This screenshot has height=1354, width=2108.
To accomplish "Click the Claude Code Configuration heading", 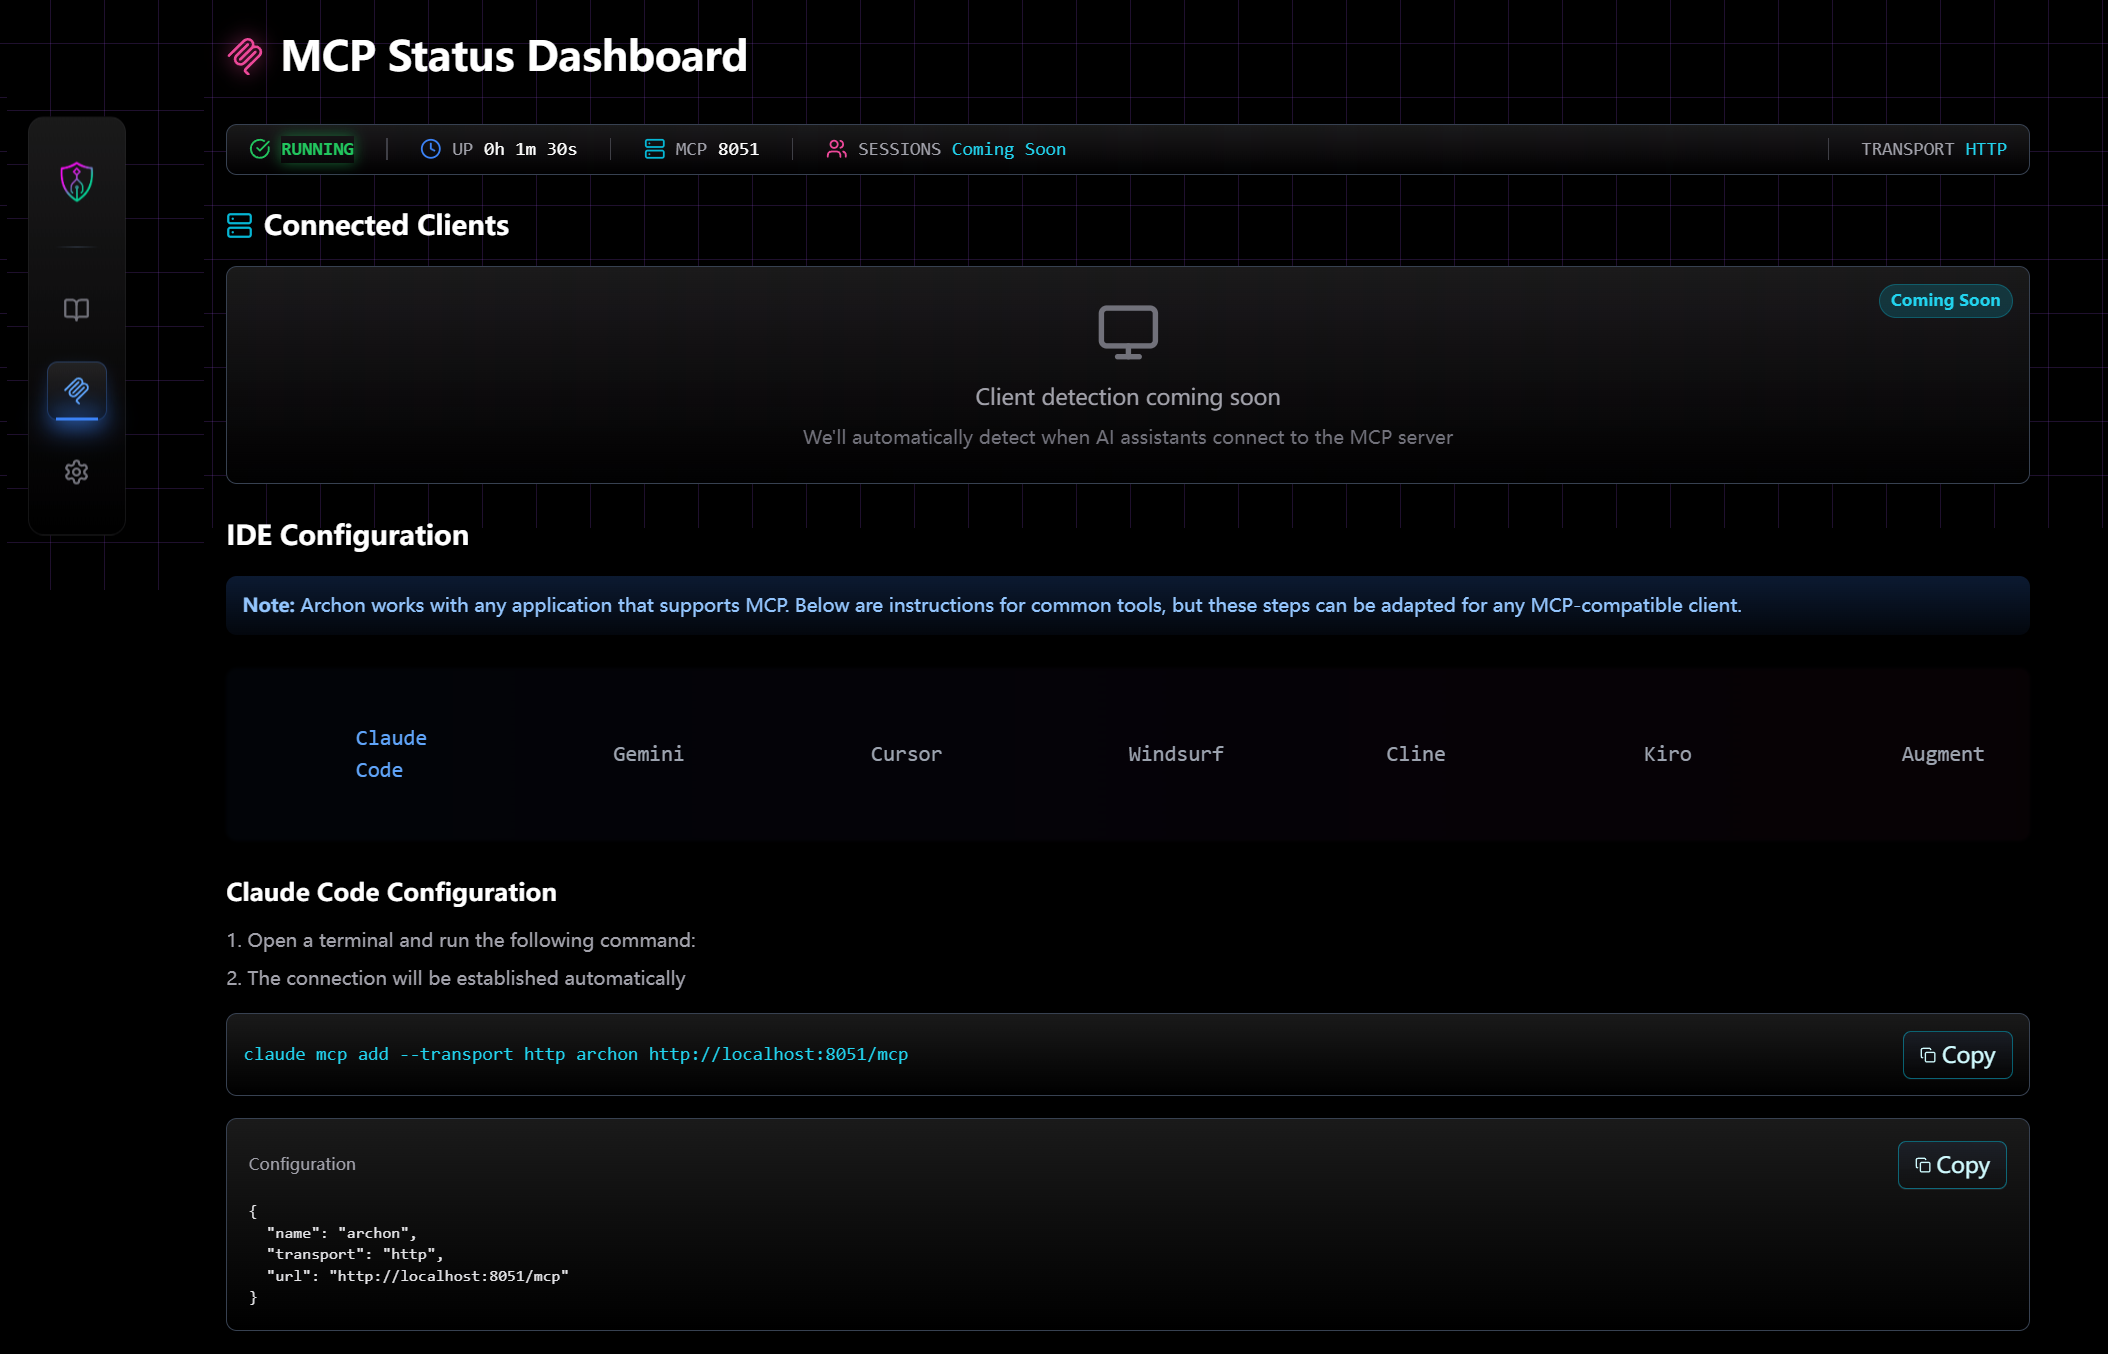I will click(391, 892).
